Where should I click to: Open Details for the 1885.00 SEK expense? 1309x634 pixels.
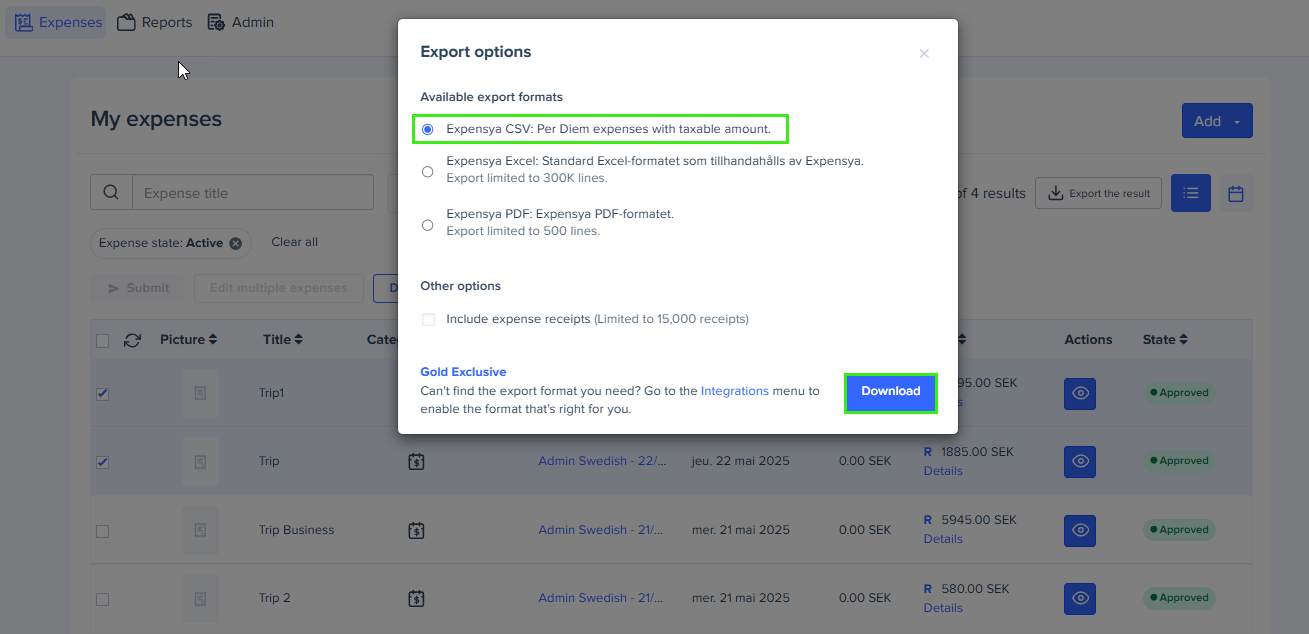(x=943, y=471)
